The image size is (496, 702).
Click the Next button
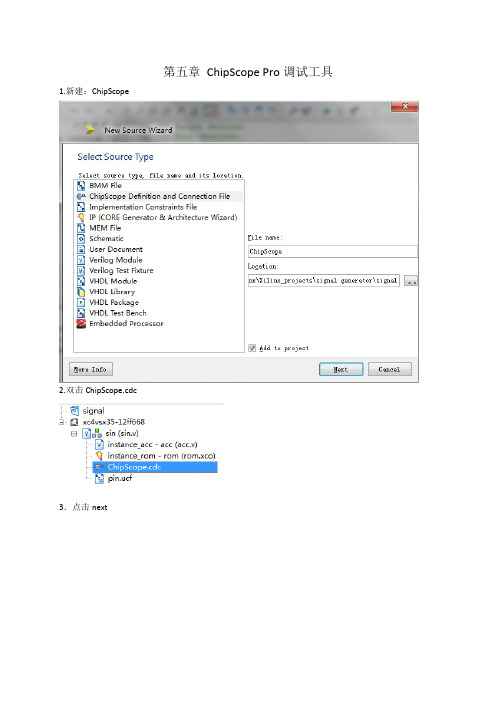[341, 369]
